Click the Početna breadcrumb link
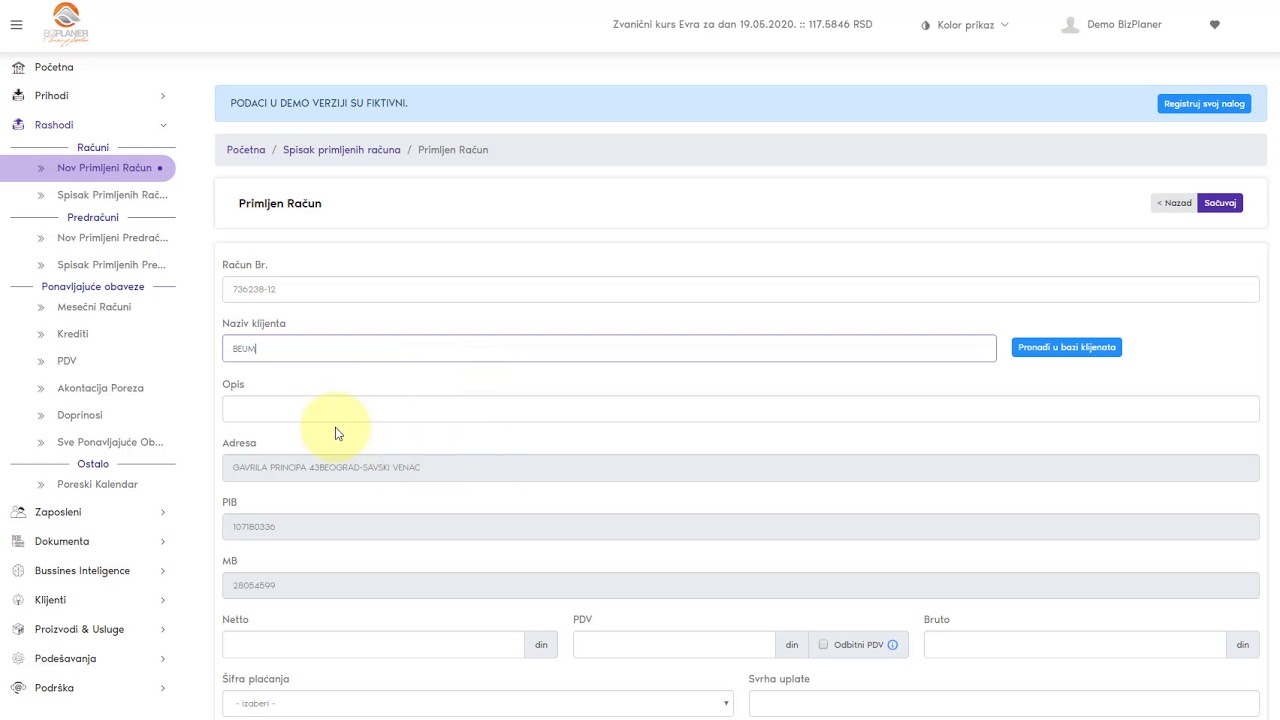1280x720 pixels. coord(246,150)
